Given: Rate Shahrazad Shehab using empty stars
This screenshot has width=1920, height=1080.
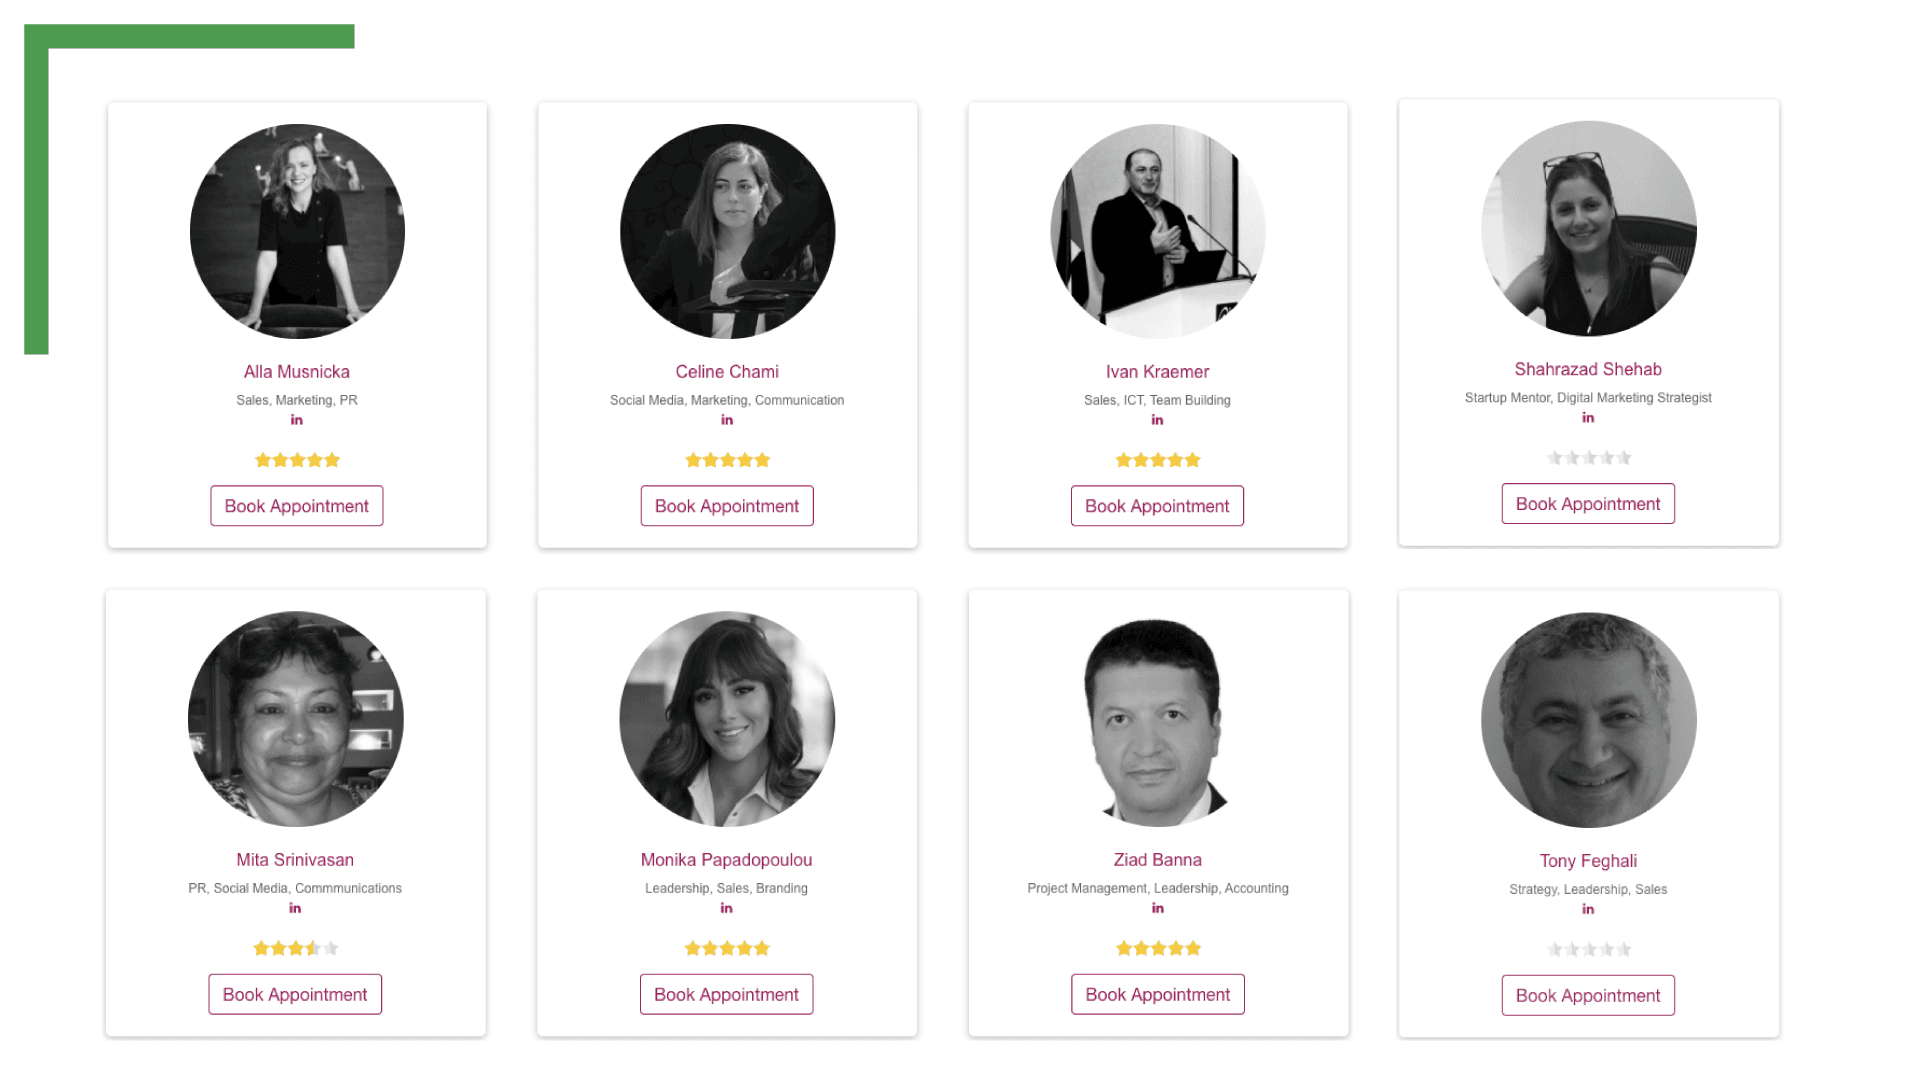Looking at the screenshot, I should 1588,458.
